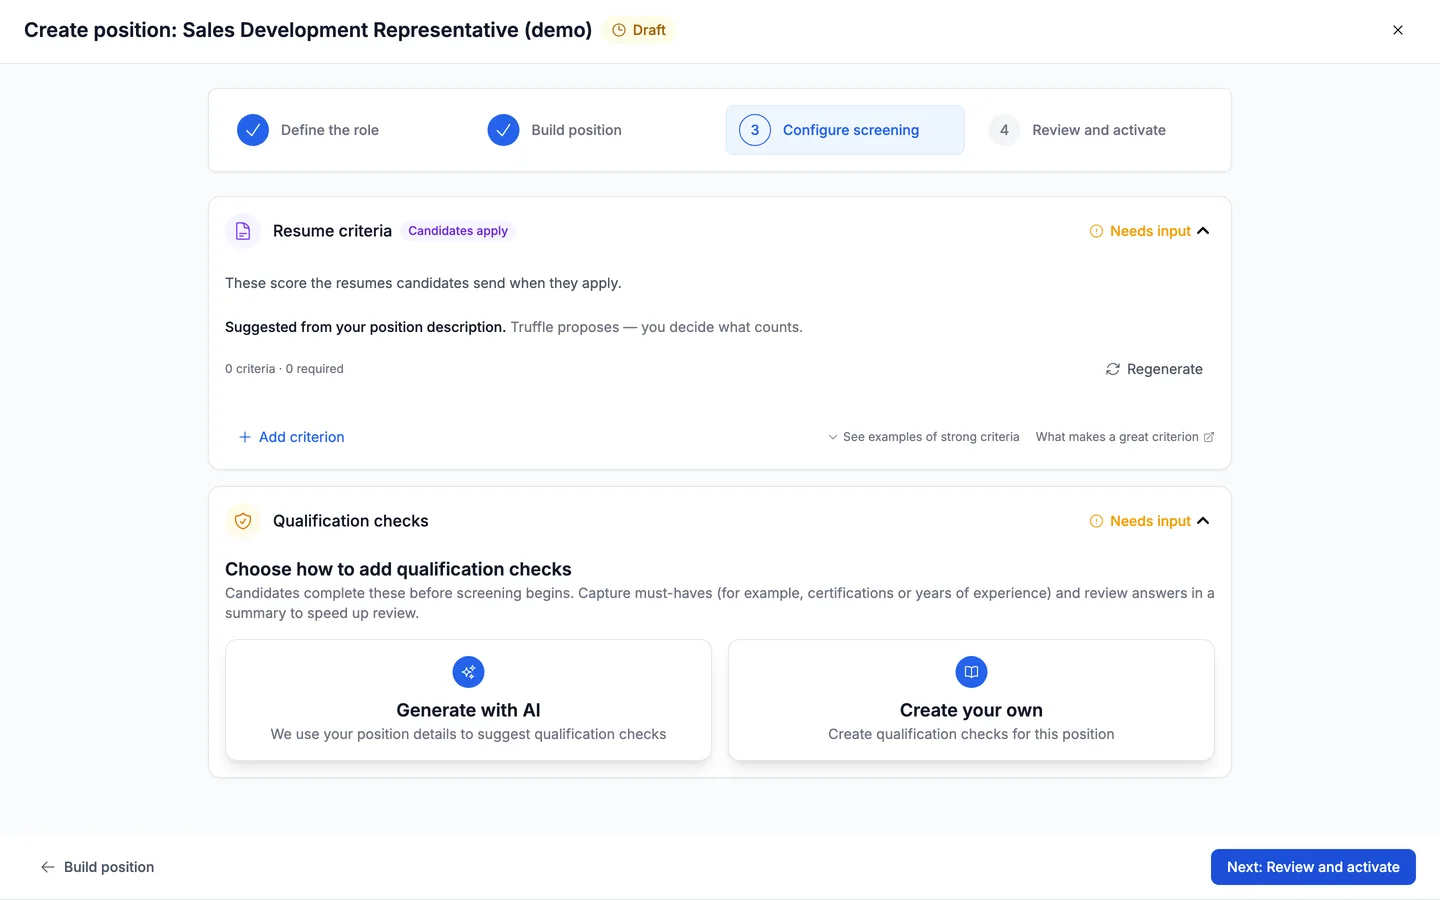
Task: Expand See examples of strong criteria
Action: pyautogui.click(x=923, y=437)
